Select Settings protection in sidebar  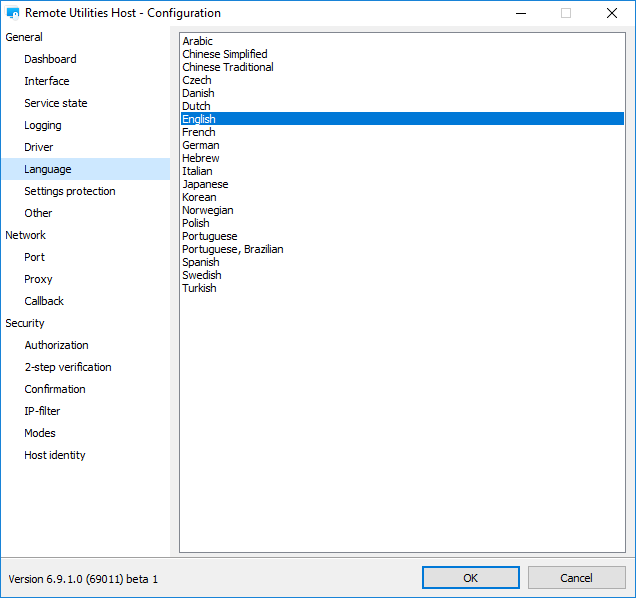pyautogui.click(x=70, y=191)
